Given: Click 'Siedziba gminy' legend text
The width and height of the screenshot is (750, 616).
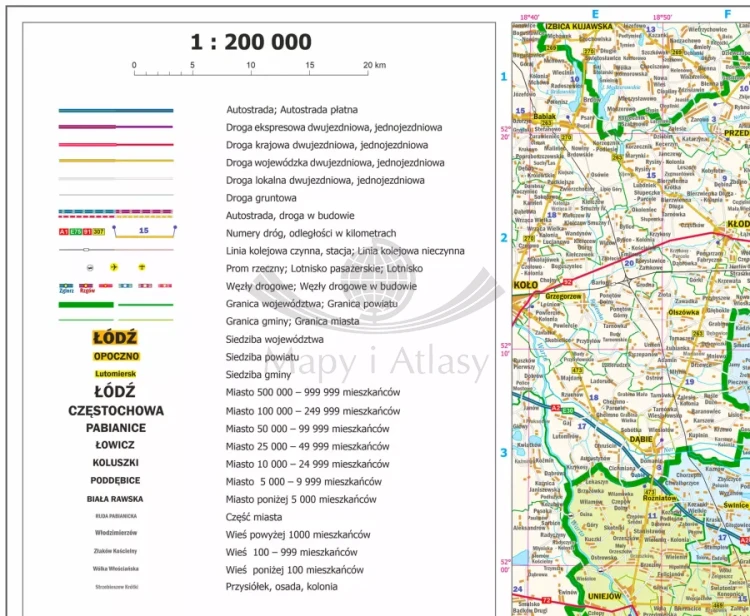Looking at the screenshot, I should [258, 374].
